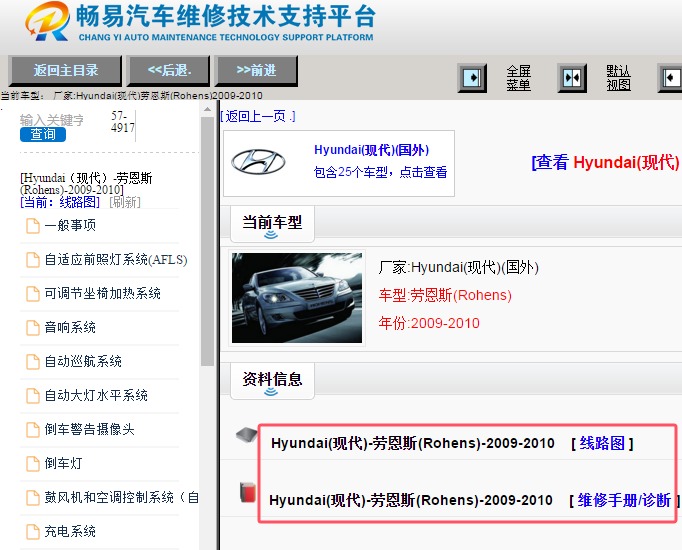Click the page icon beside 自适应前照灯系统
Screen dimensions: 682x550
(33, 260)
